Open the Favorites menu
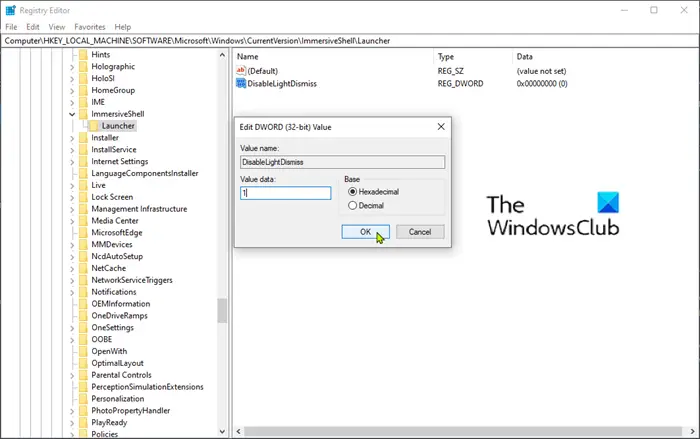The width and height of the screenshot is (700, 439). pos(90,27)
